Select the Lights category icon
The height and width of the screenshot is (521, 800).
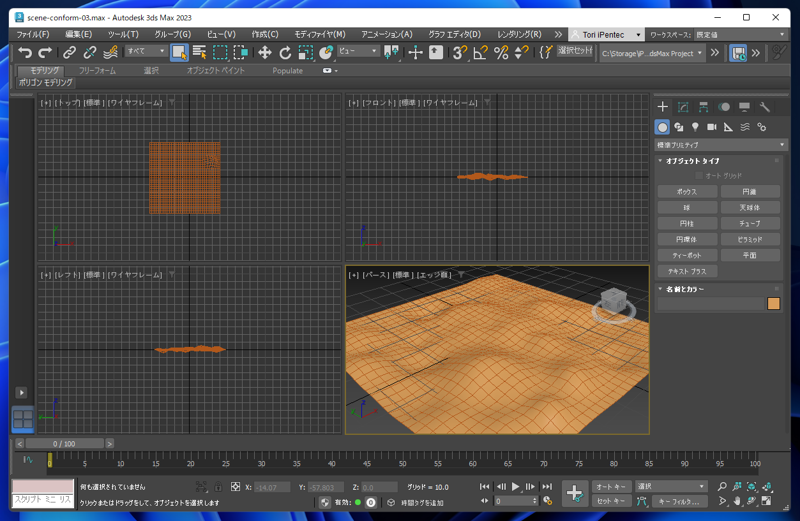click(x=695, y=127)
